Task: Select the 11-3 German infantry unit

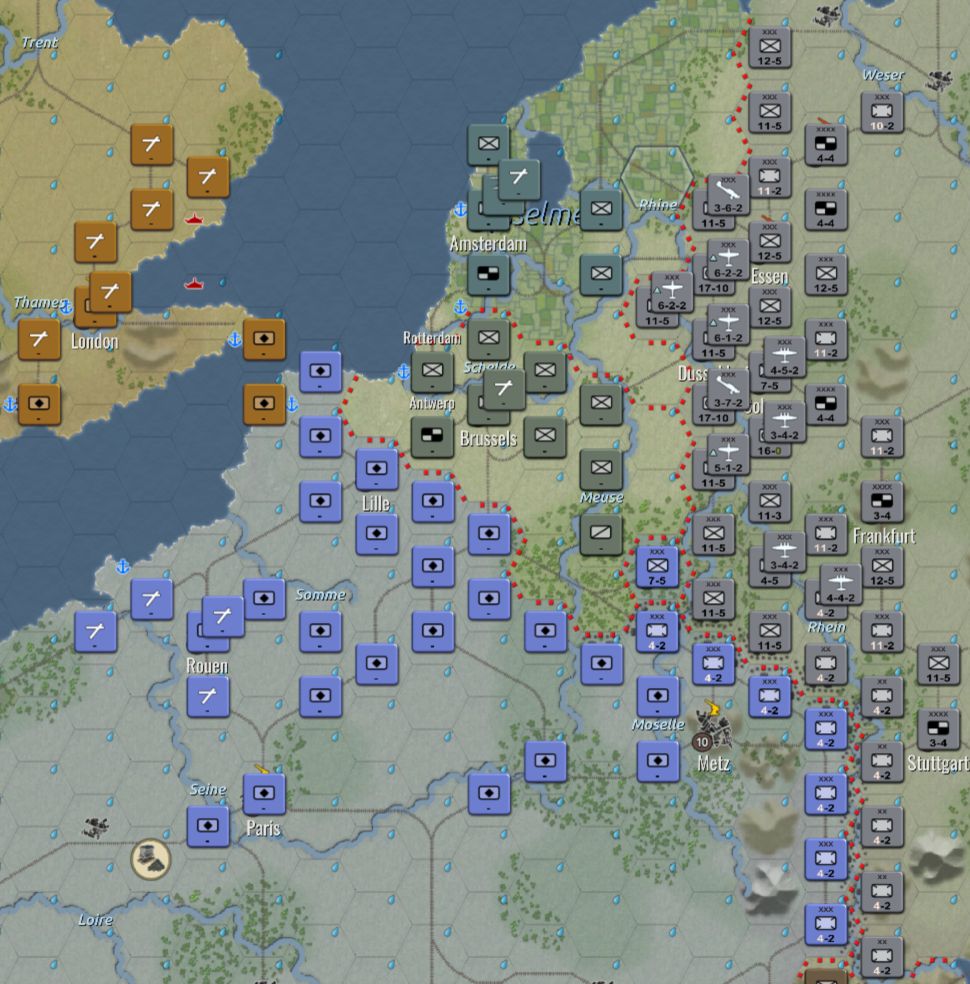Action: pyautogui.click(x=770, y=503)
